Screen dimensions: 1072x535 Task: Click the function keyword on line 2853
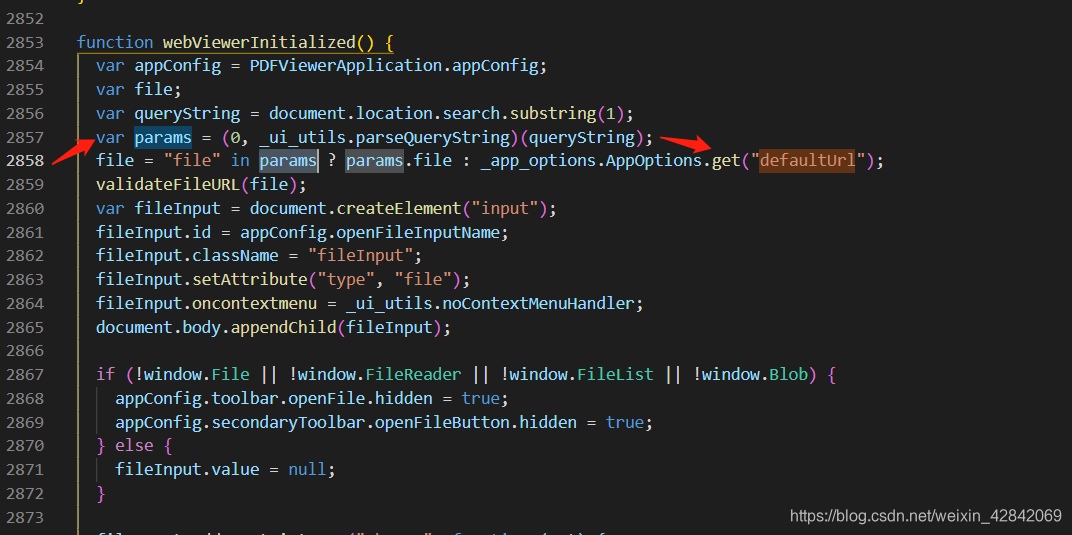(115, 42)
